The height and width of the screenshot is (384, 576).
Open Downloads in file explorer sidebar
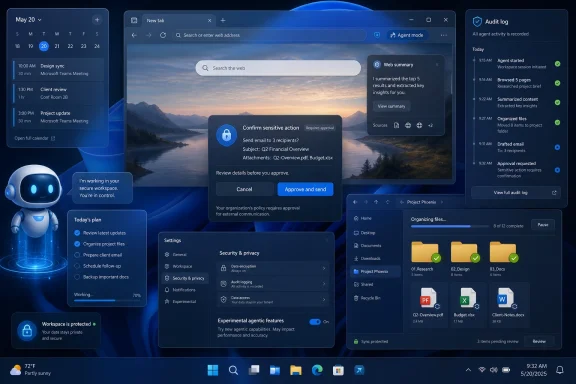[374, 258]
